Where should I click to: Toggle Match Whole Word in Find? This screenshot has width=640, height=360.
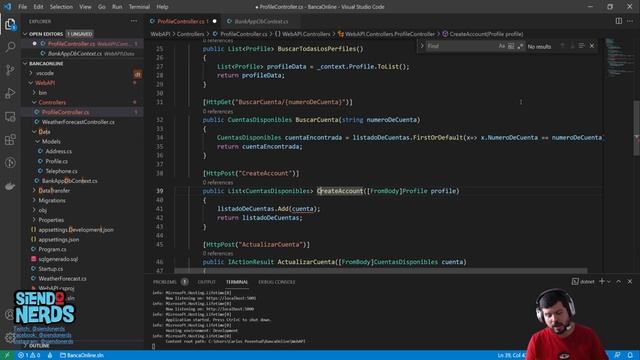511,46
